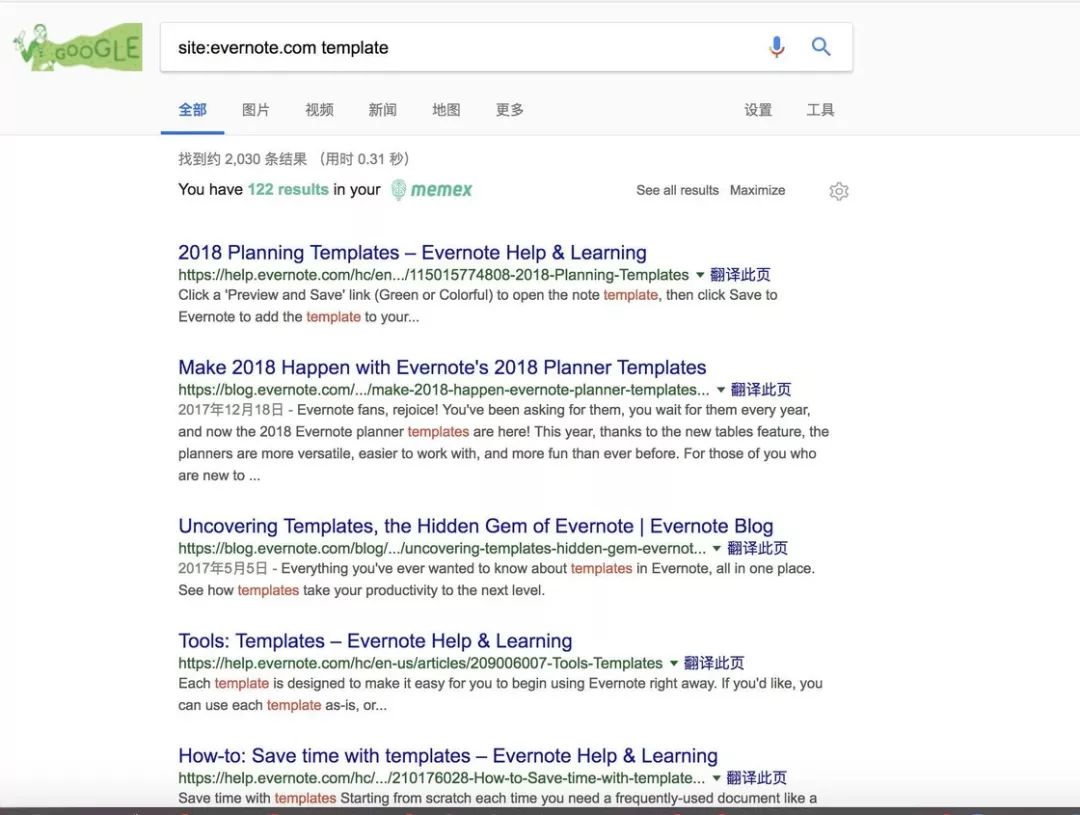
Task: Translate 'How-to: Save time' page via 翻译此页
Action: 756,778
